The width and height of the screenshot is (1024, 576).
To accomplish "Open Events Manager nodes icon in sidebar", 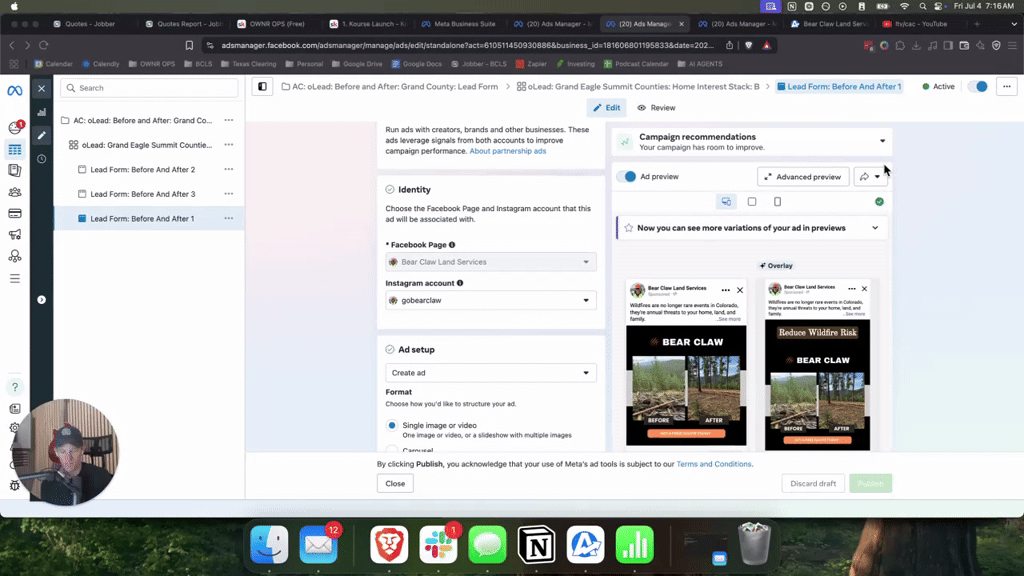I will coord(14,256).
